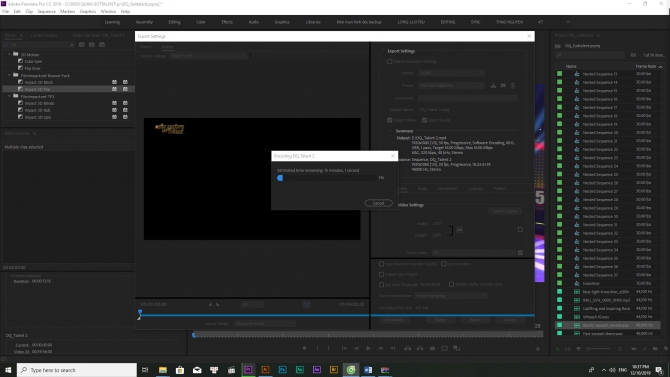This screenshot has height=377, width=670.
Task: Collapse the FilmImpact.net TP3 folder
Action: coord(9,96)
